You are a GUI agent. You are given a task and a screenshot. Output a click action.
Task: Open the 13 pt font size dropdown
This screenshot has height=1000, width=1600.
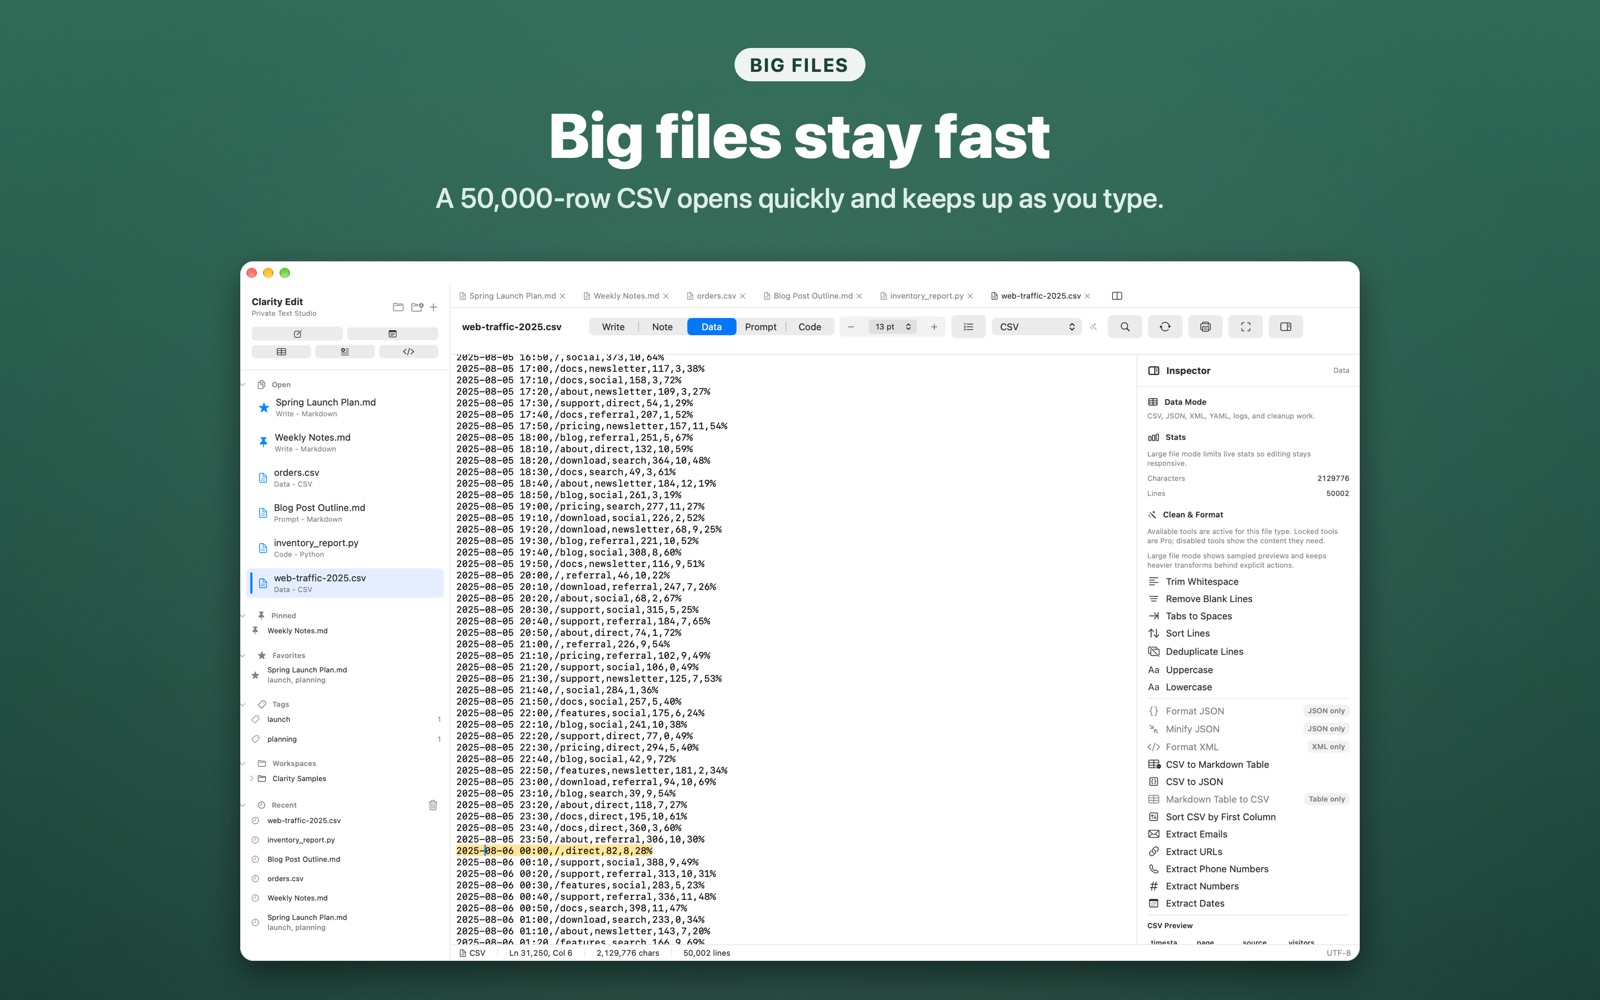pos(892,327)
